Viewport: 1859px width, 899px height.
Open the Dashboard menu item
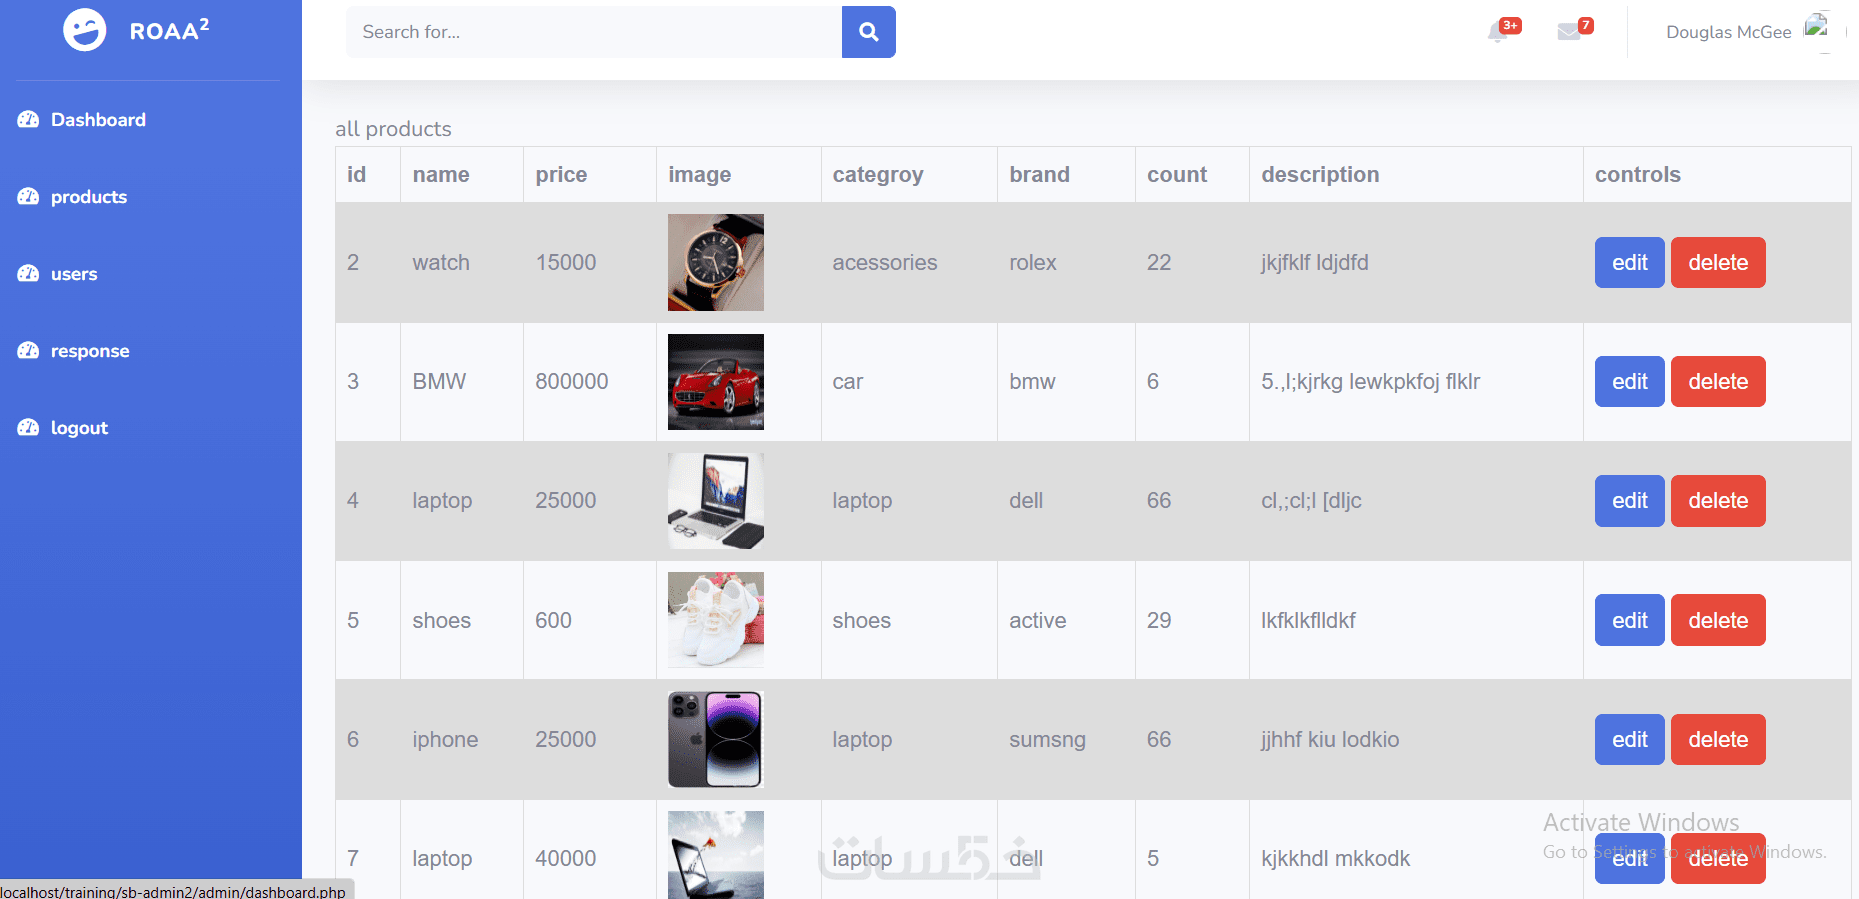[98, 120]
